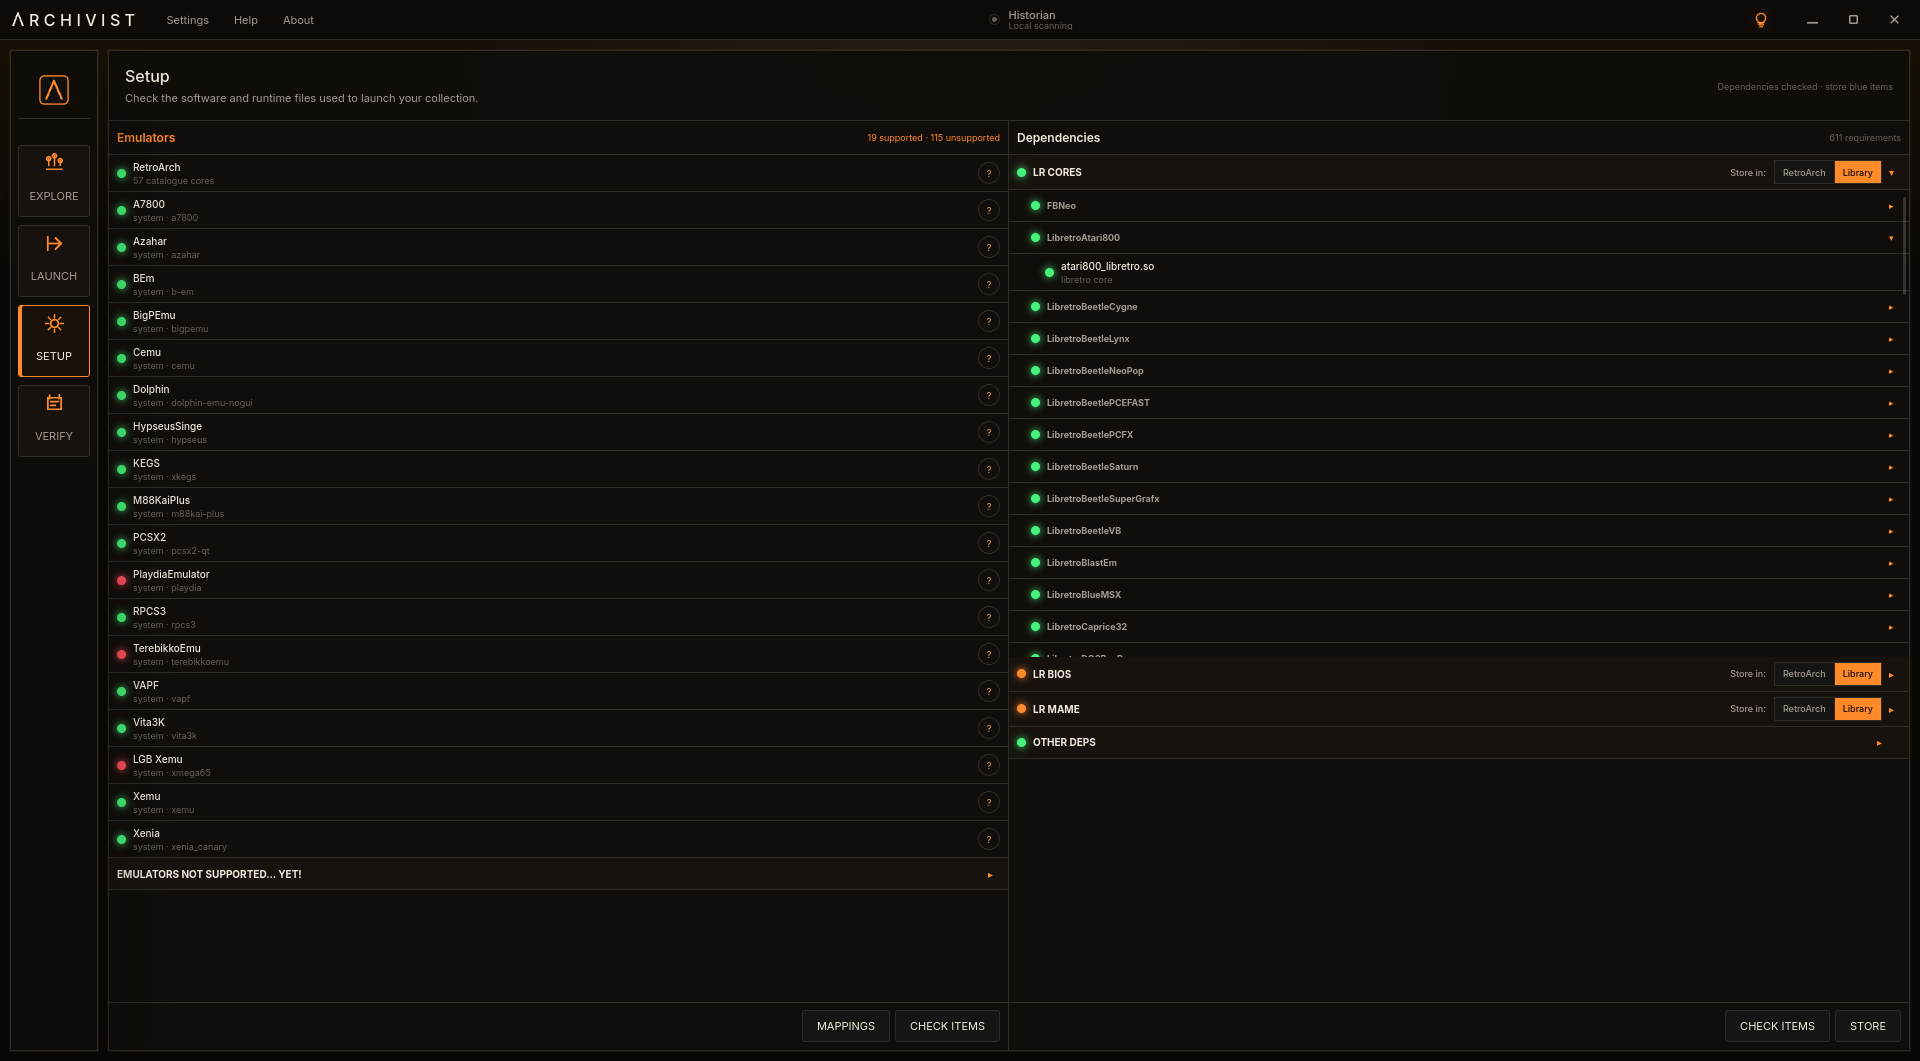The height and width of the screenshot is (1061, 1920).
Task: Open help for Cemu emulator
Action: (989, 358)
